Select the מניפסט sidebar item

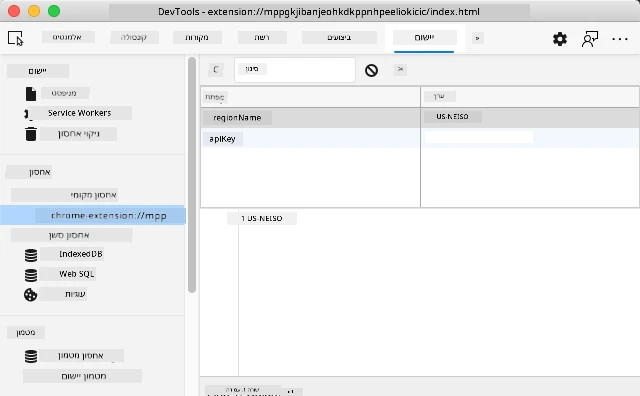tap(64, 93)
